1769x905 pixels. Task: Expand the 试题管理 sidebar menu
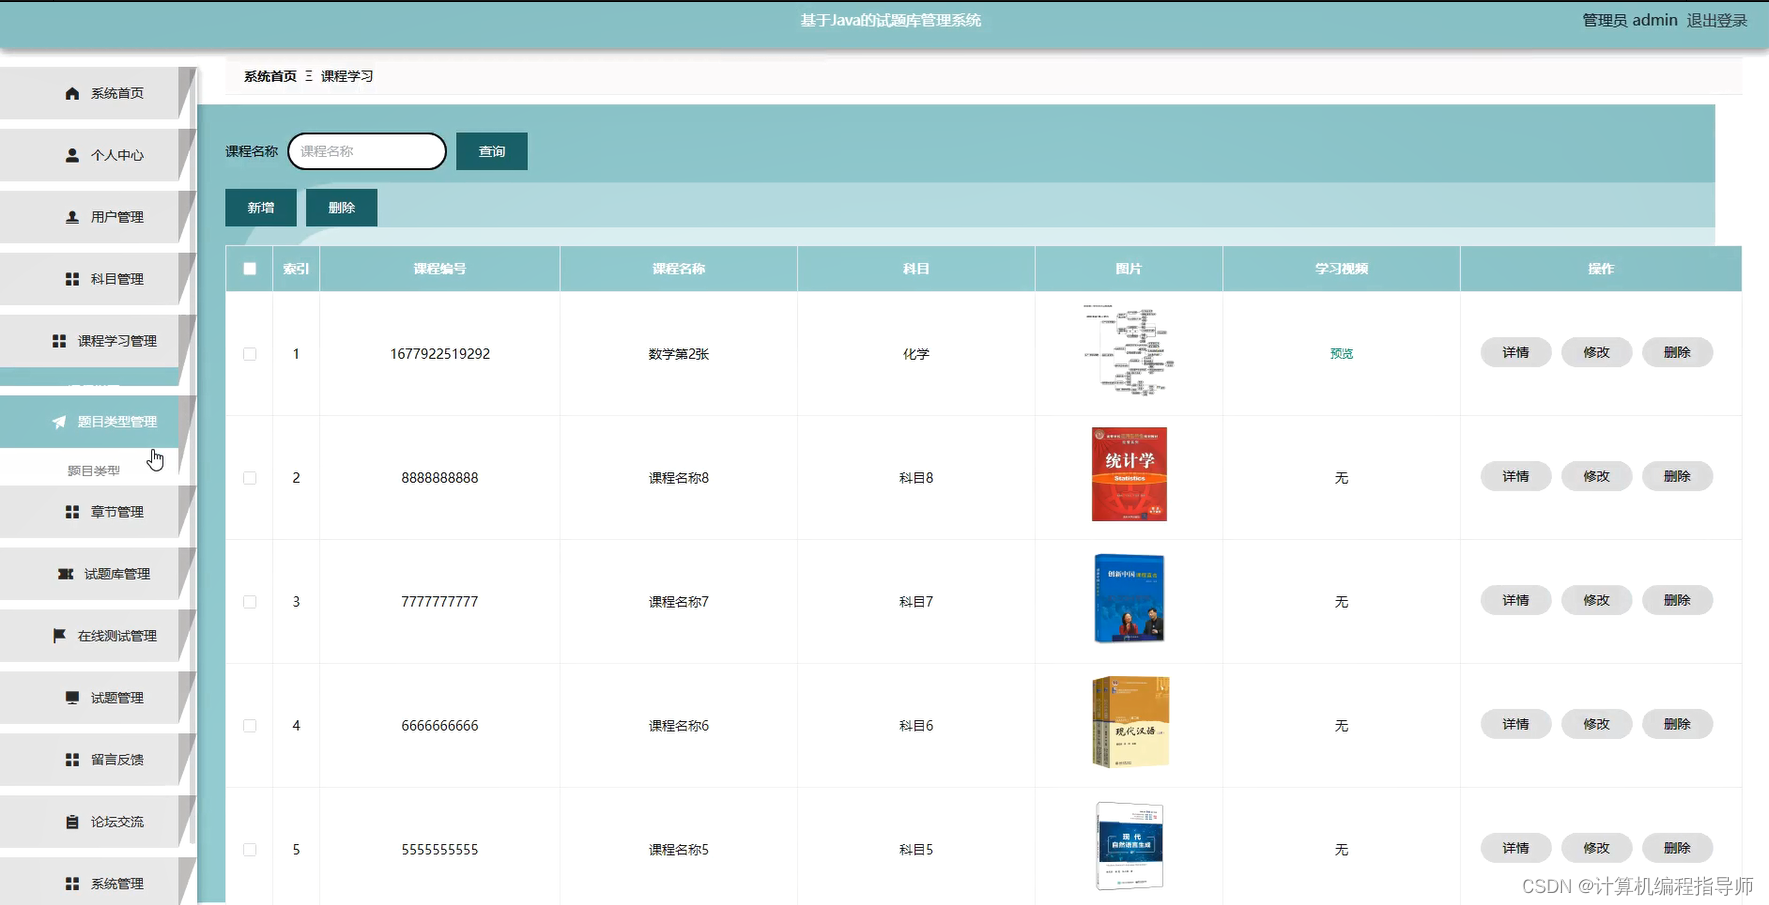97,698
